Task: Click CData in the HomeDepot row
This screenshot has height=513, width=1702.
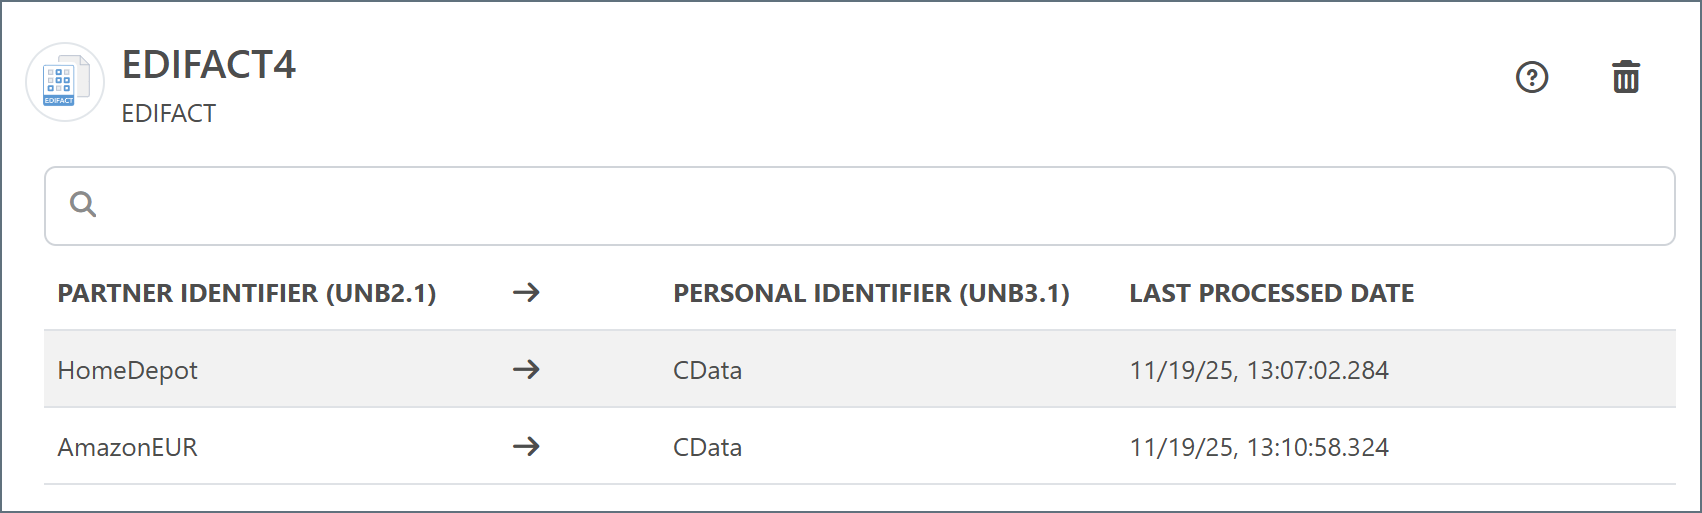Action: (707, 370)
